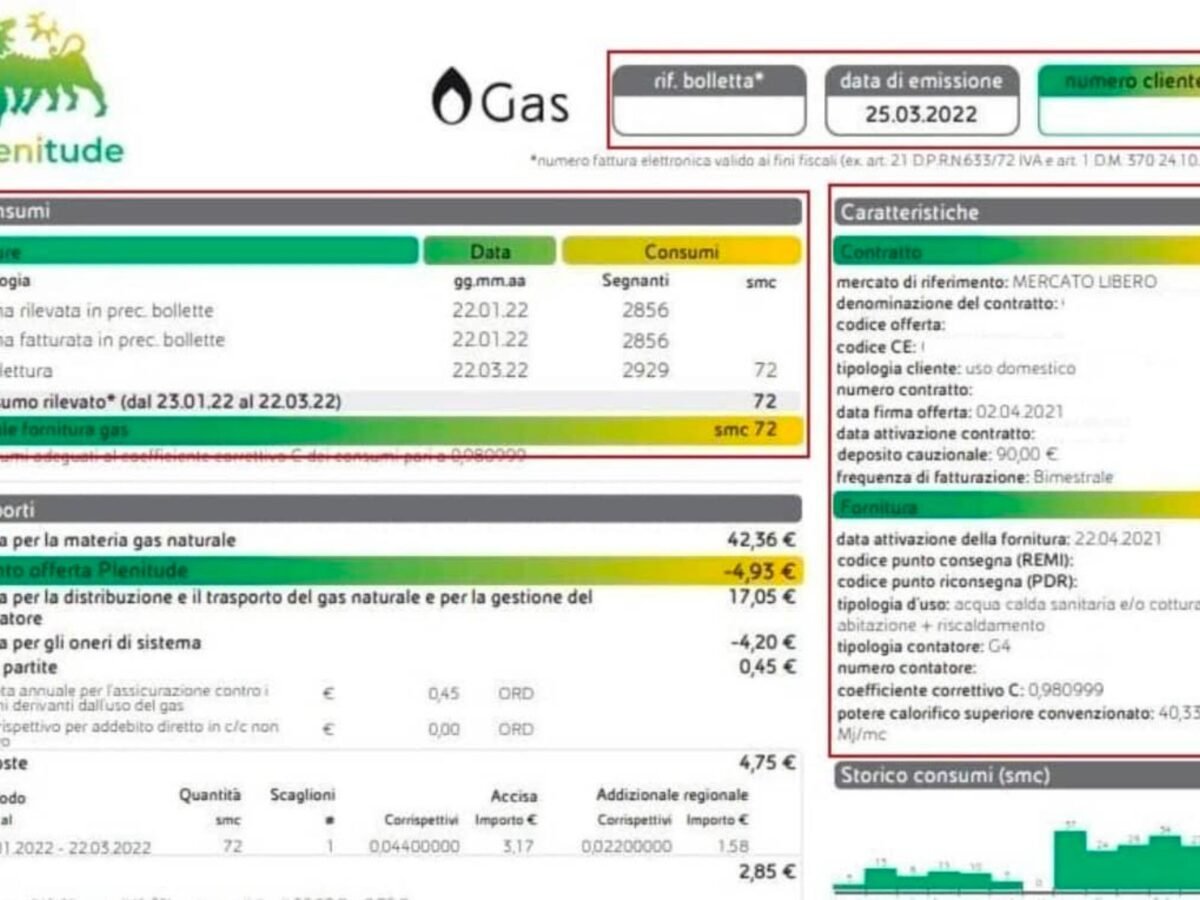Image resolution: width=1200 pixels, height=900 pixels.
Task: Click the yellow Consumi column header
Action: (681, 251)
